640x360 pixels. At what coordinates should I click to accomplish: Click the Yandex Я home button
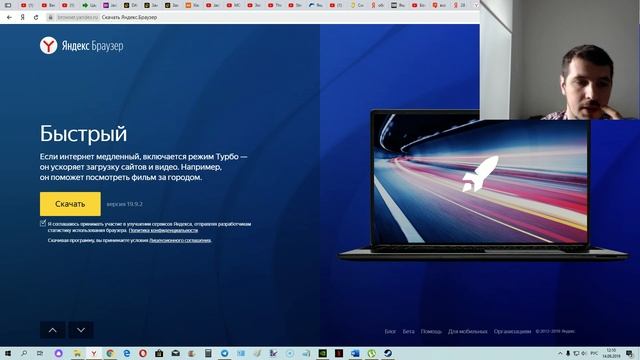coord(22,18)
